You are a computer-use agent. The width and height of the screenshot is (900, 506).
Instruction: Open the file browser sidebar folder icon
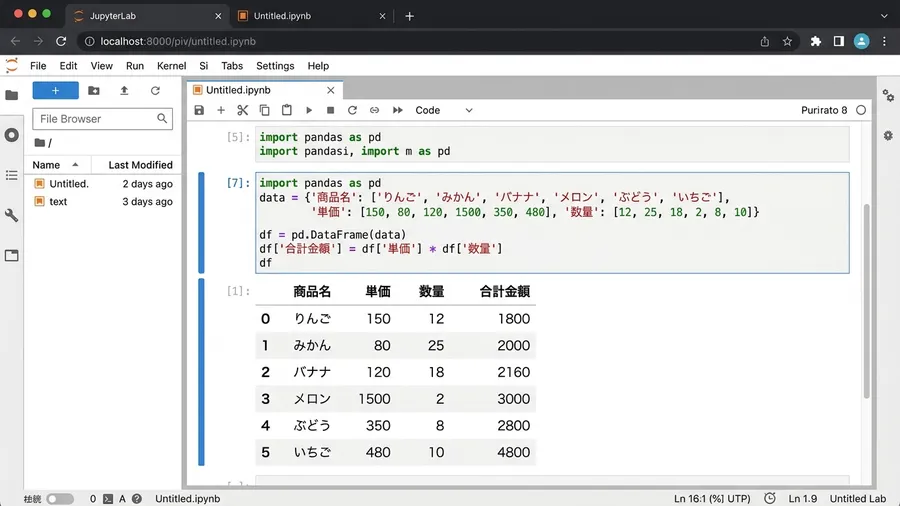pos(11,95)
